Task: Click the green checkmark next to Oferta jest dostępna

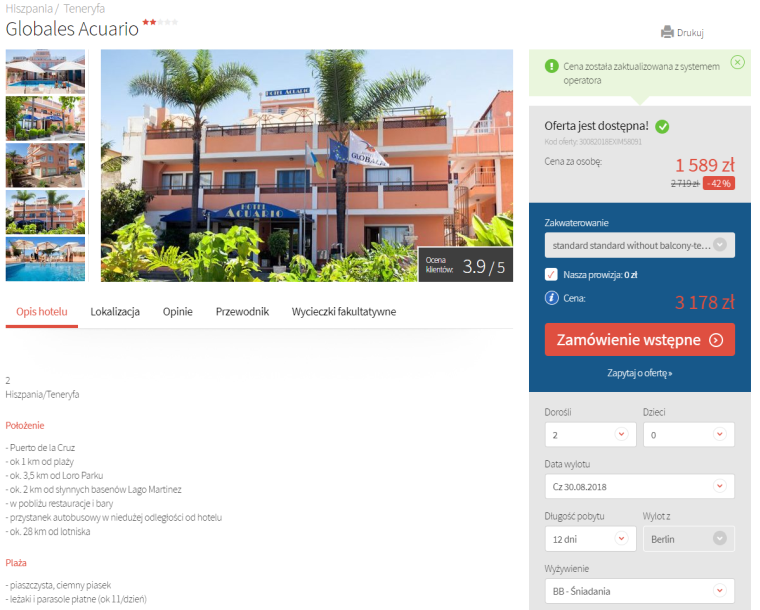Action: click(x=662, y=126)
